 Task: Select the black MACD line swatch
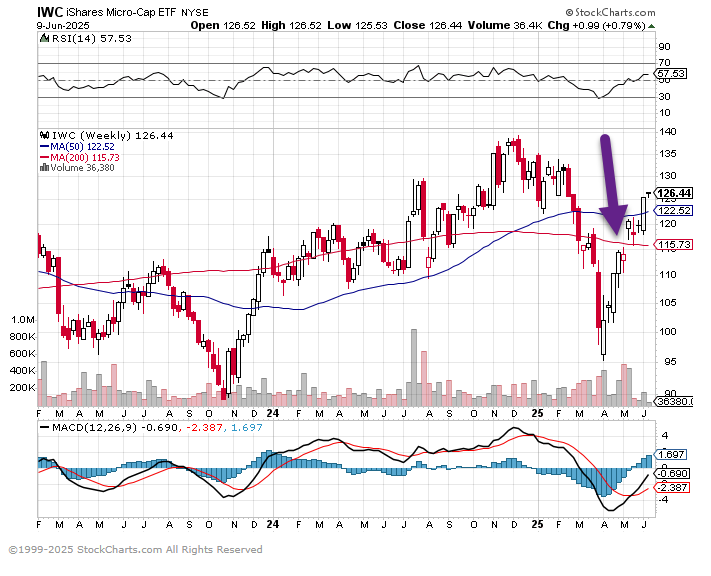click(44, 427)
